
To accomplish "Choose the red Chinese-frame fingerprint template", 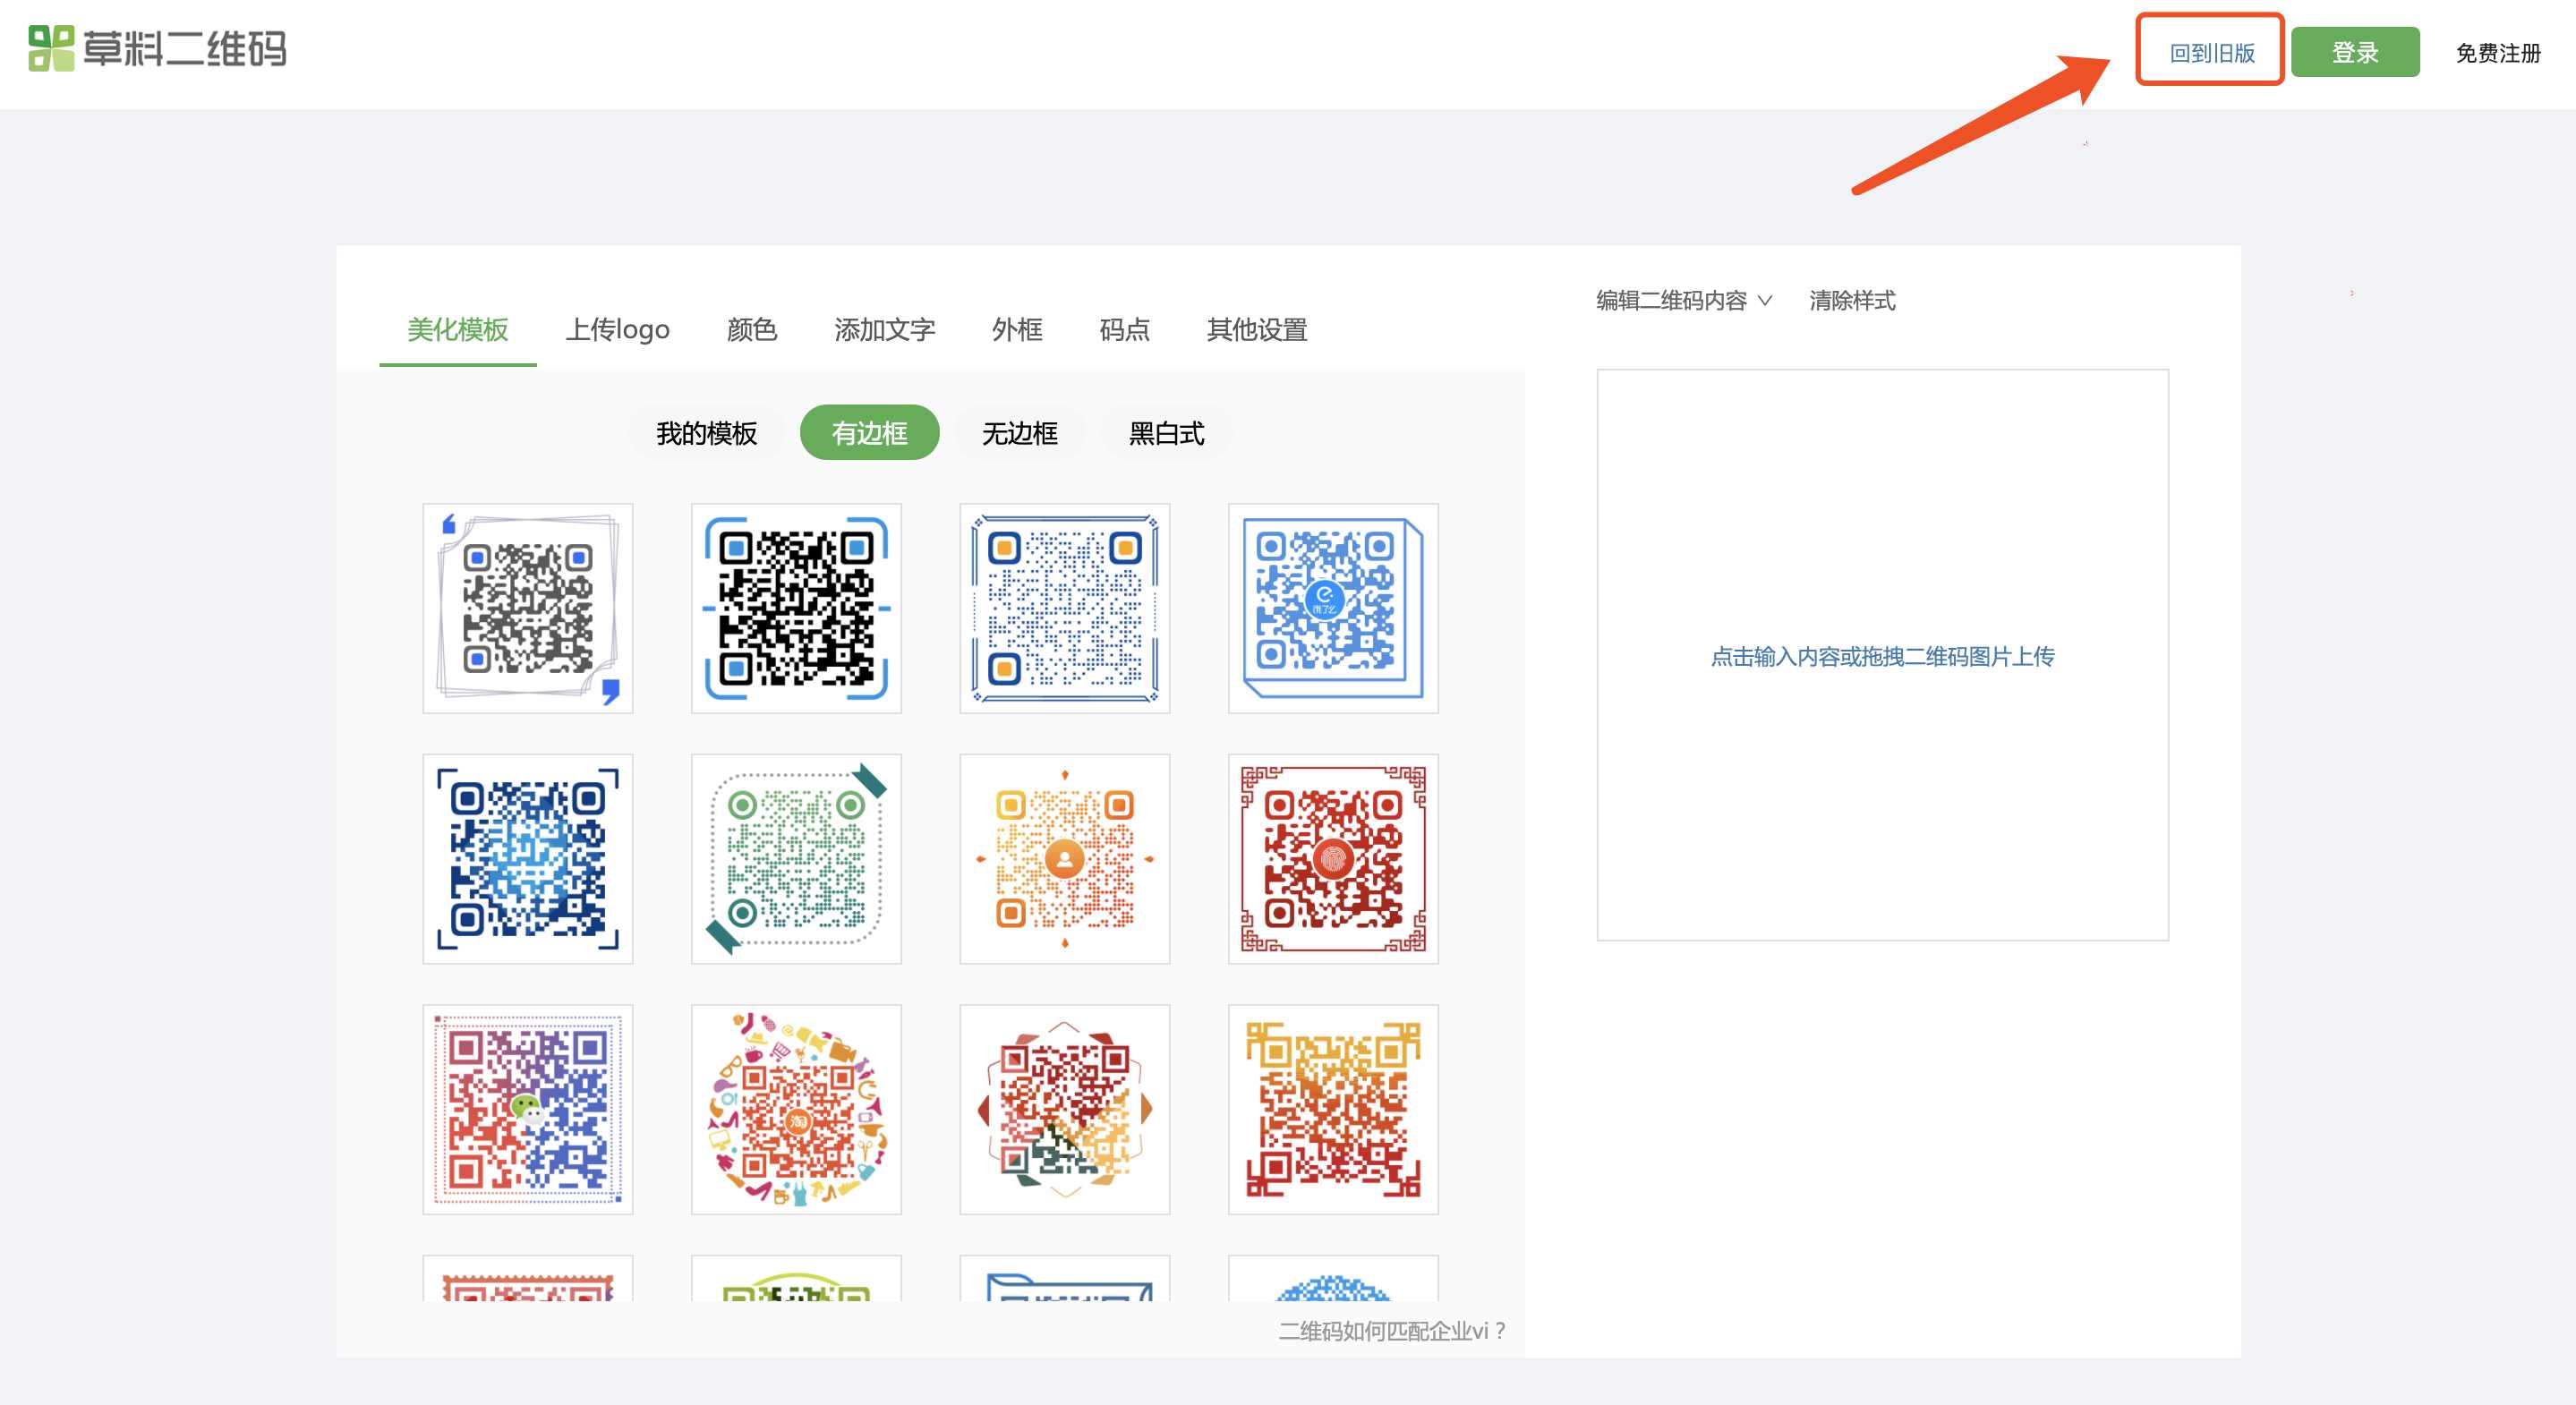I will coord(1333,859).
